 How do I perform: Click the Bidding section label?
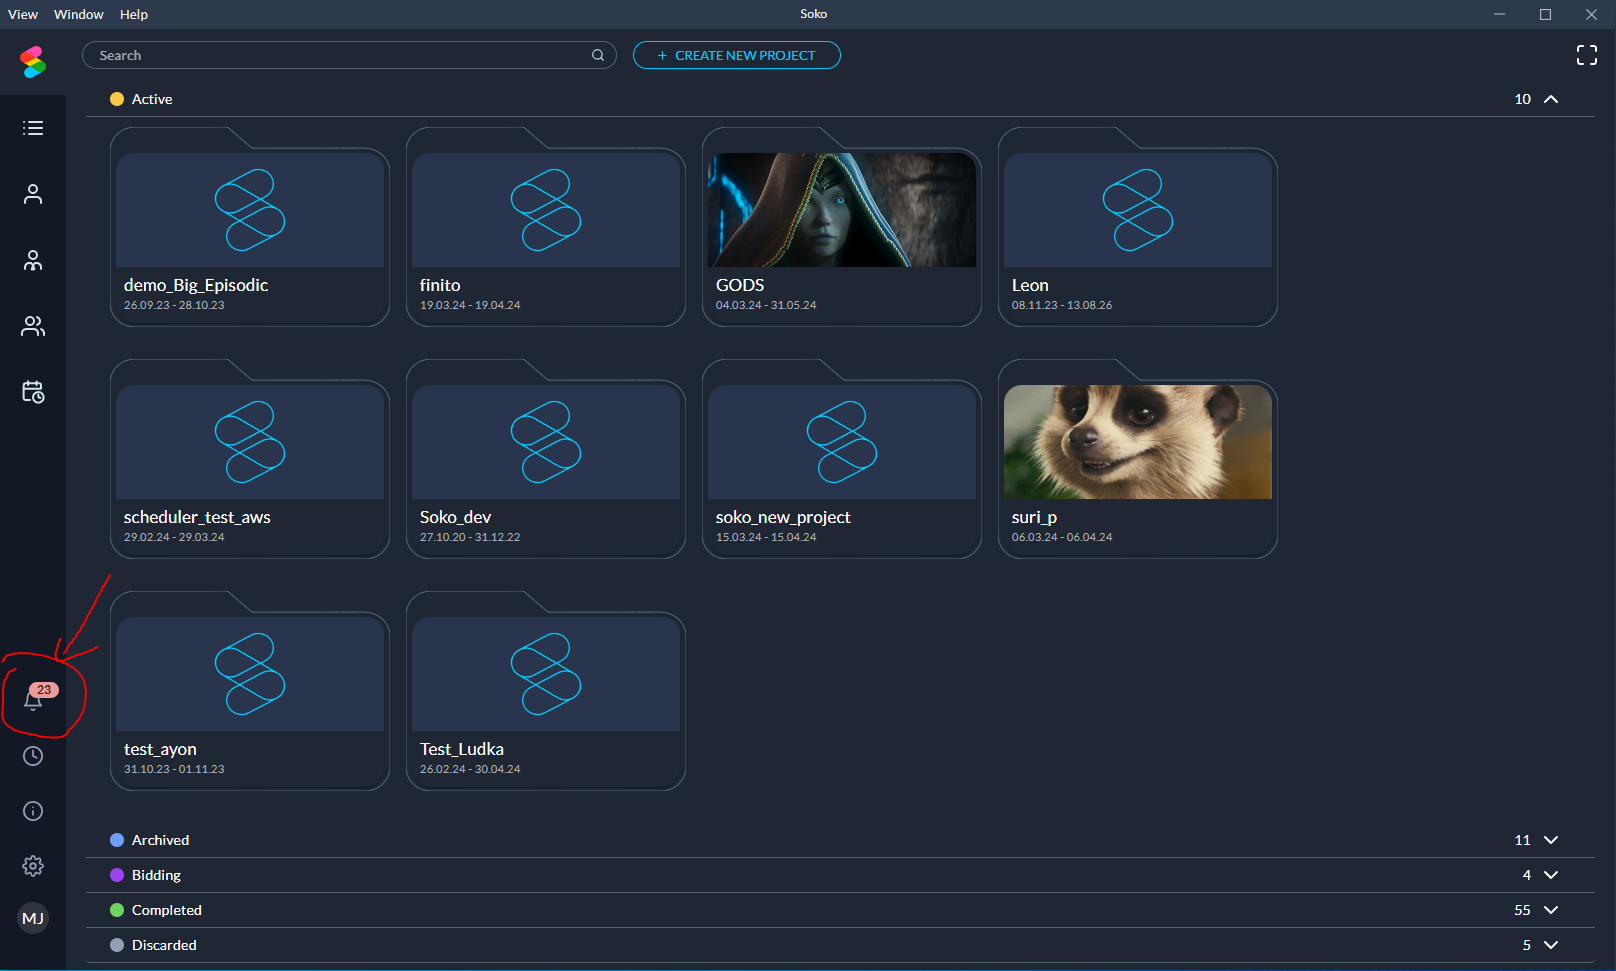tap(156, 875)
